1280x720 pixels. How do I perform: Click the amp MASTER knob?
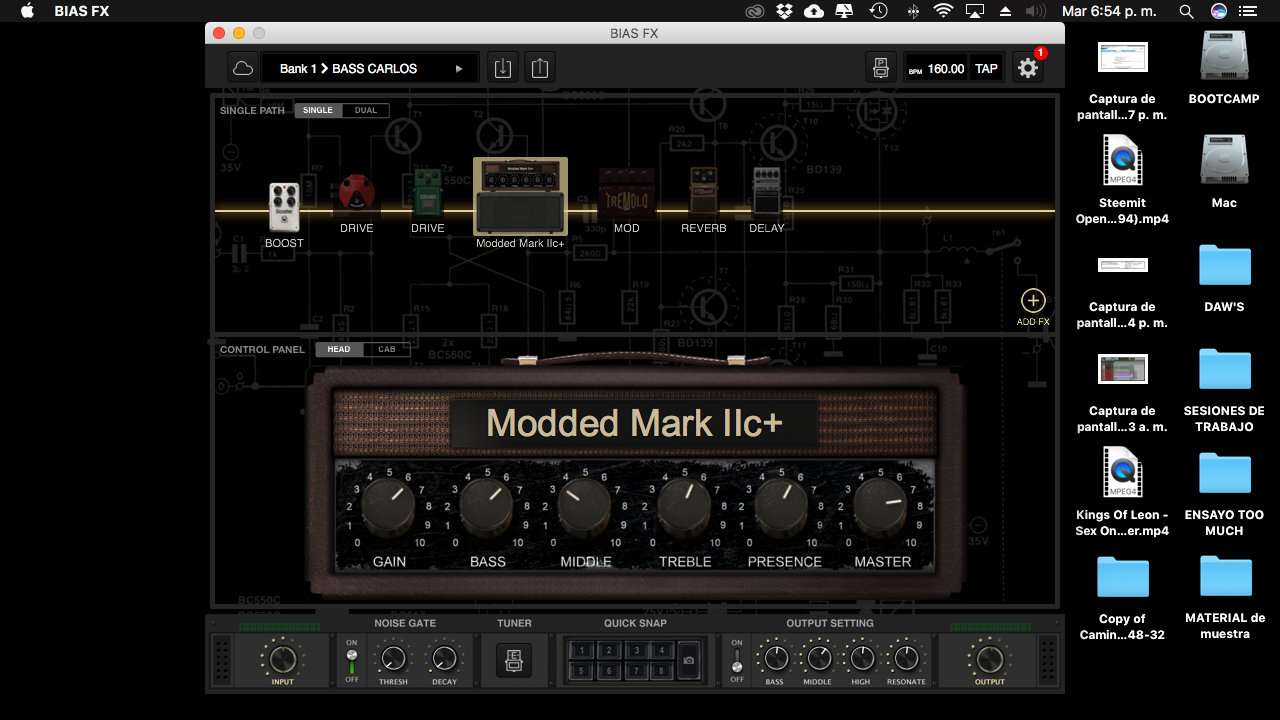click(880, 506)
